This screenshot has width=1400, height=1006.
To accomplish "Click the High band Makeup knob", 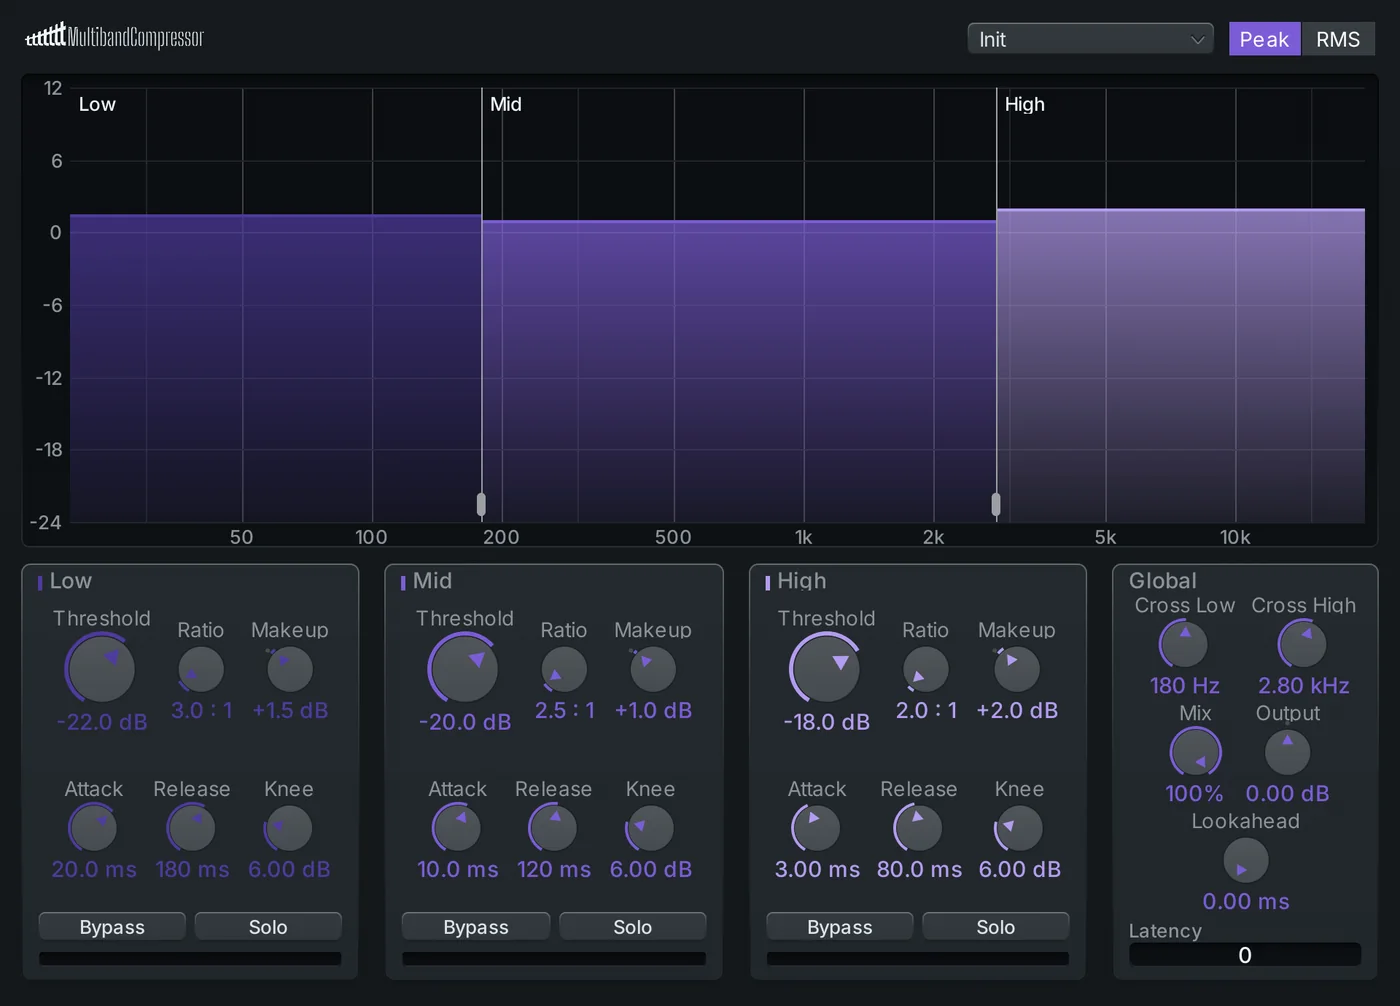I will pos(1017,669).
